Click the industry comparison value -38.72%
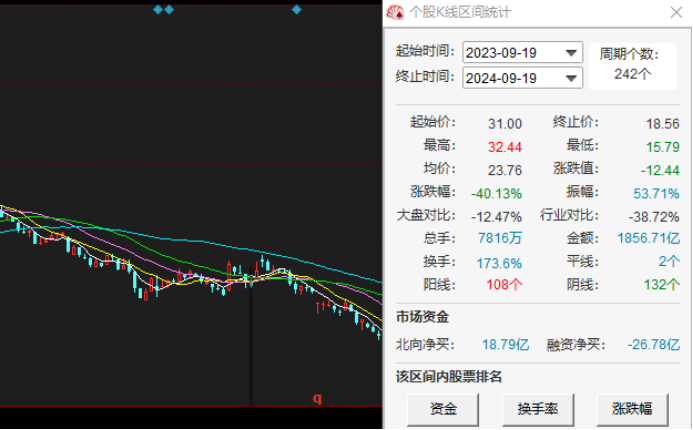 (x=654, y=217)
